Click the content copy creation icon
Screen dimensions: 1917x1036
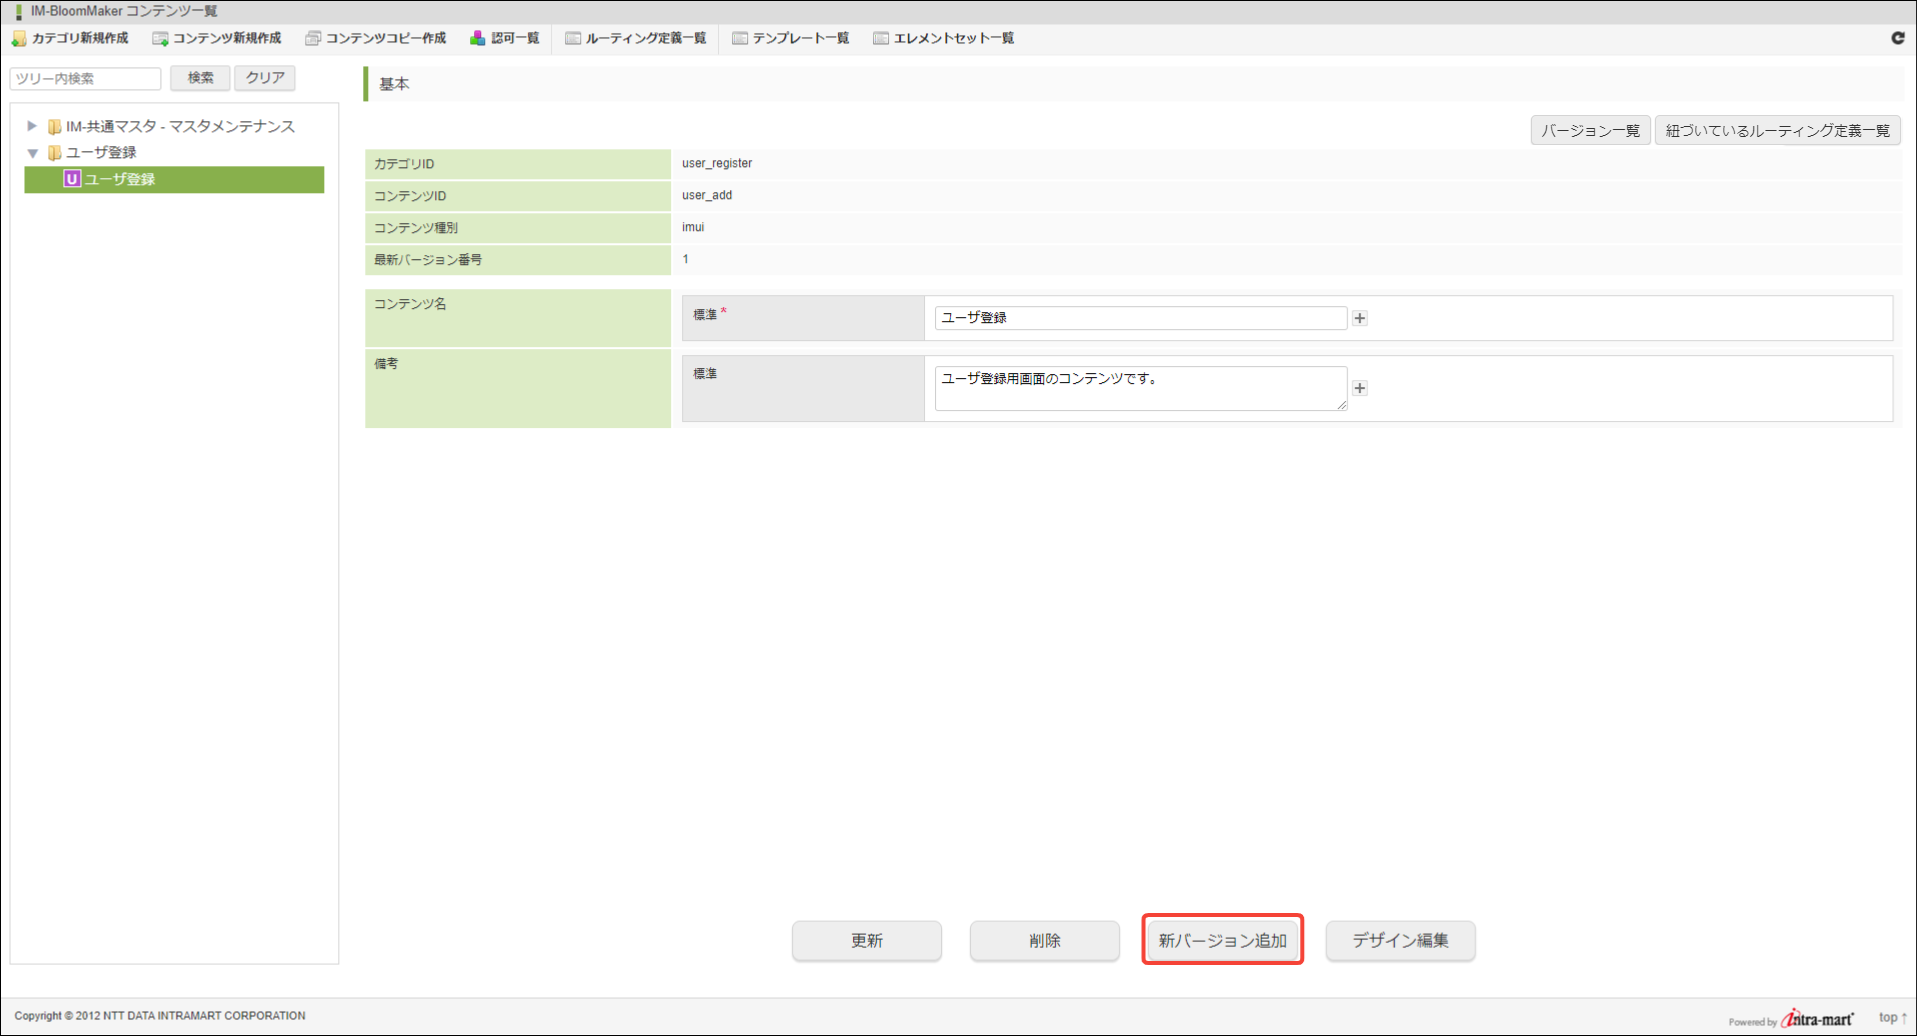pos(313,39)
